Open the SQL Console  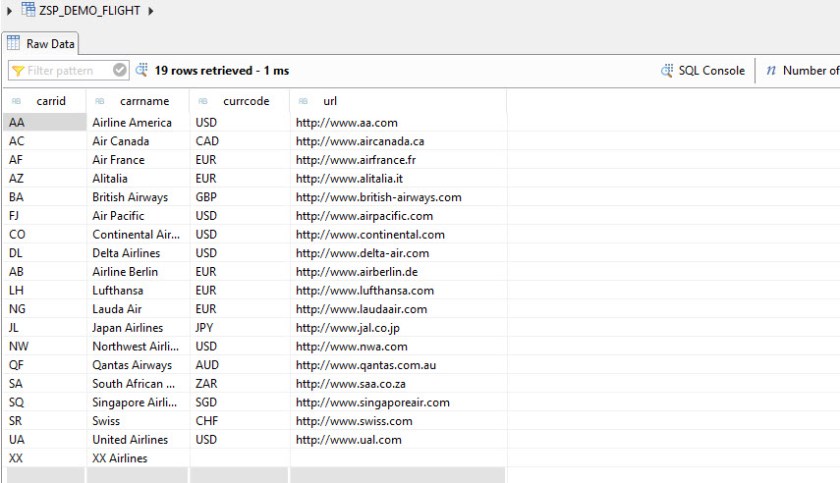click(702, 71)
